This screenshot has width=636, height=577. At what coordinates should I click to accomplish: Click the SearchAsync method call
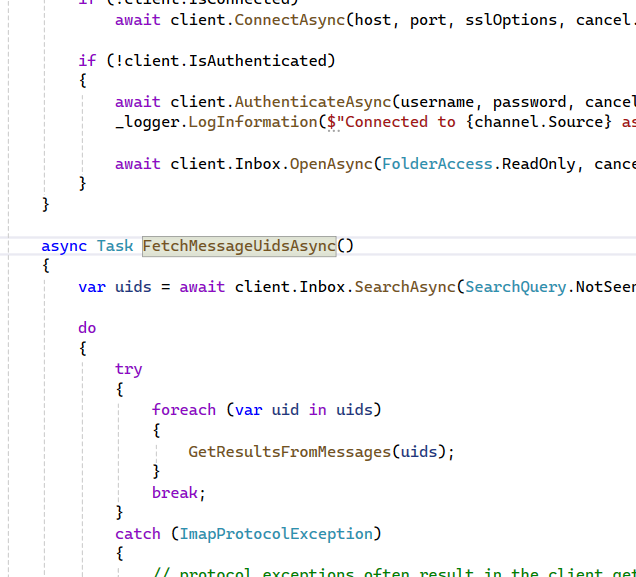click(x=405, y=287)
